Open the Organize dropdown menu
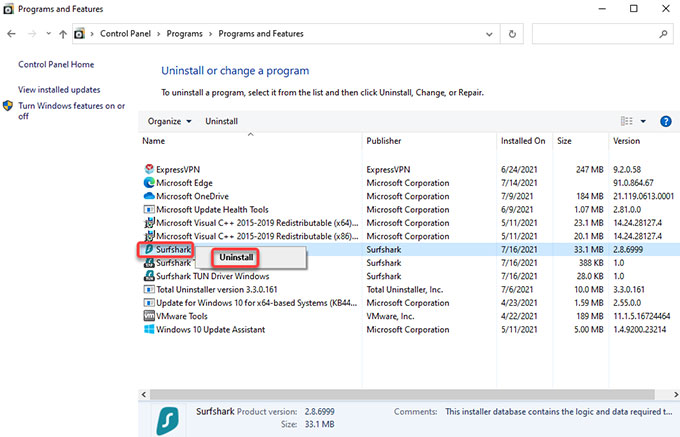Image resolution: width=680 pixels, height=437 pixels. pos(170,121)
